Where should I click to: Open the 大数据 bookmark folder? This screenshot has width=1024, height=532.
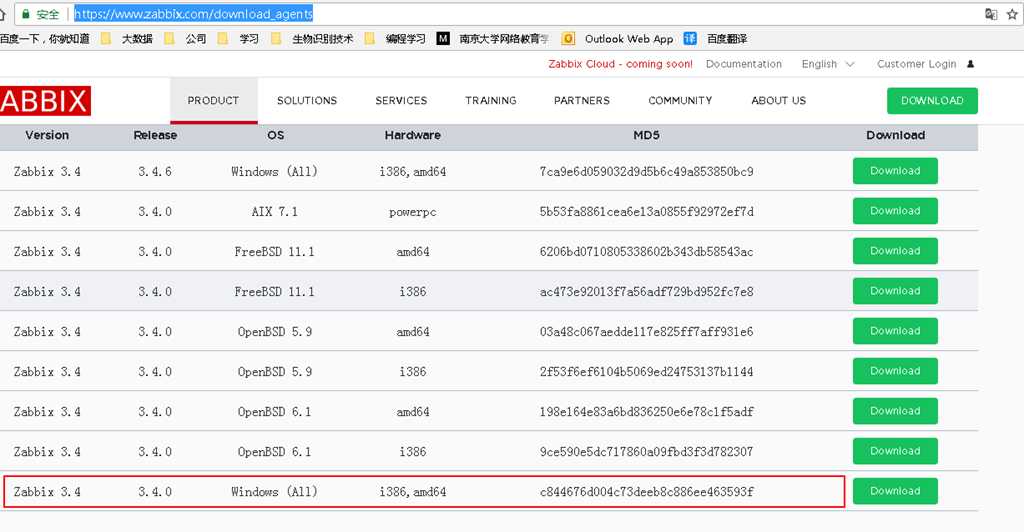(x=127, y=39)
